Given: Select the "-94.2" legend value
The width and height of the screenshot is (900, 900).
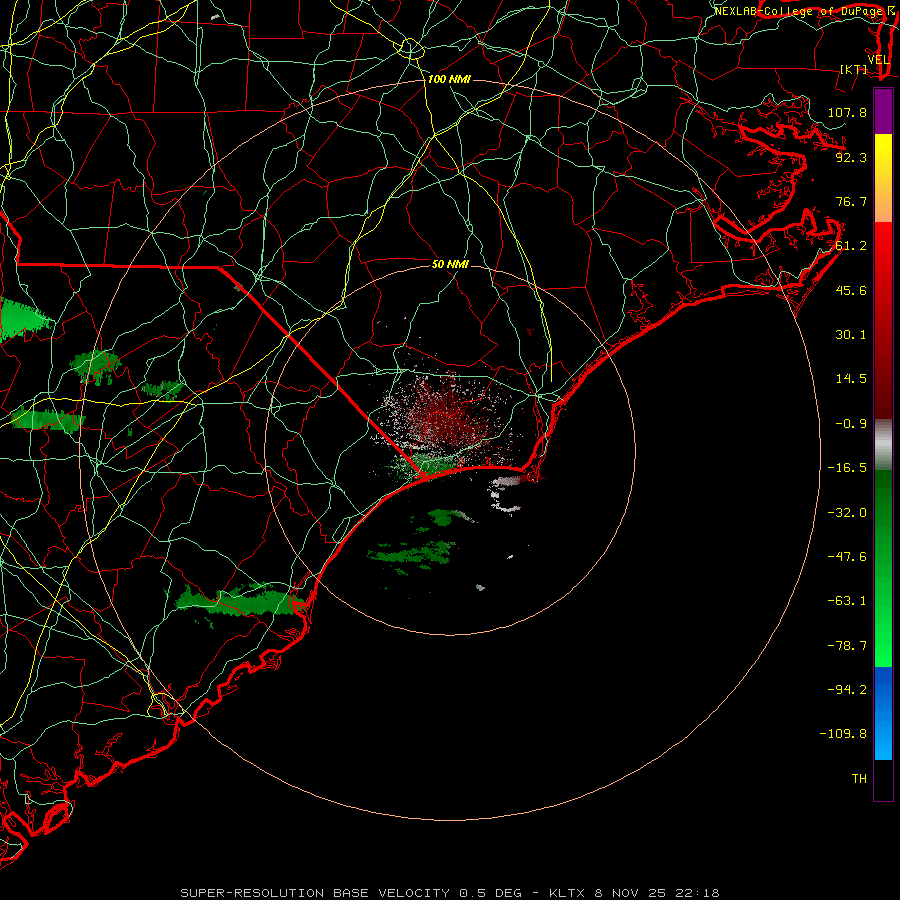Looking at the screenshot, I should coord(847,690).
